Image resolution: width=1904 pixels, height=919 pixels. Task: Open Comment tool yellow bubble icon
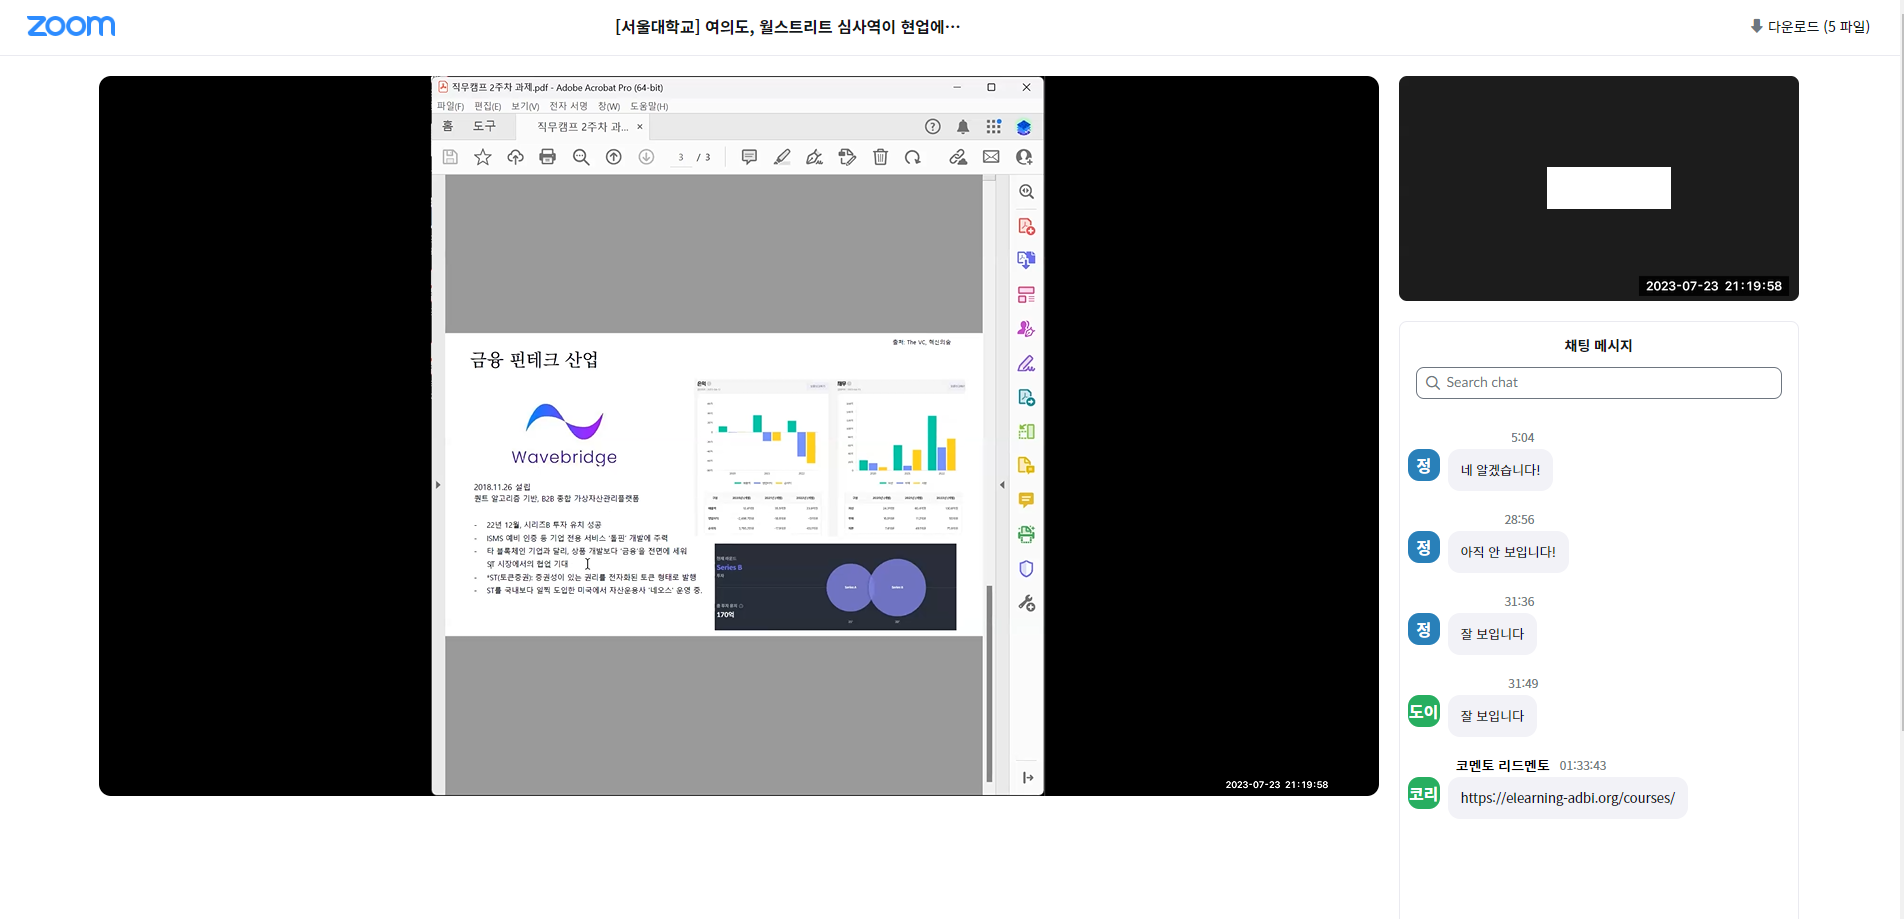1026,500
